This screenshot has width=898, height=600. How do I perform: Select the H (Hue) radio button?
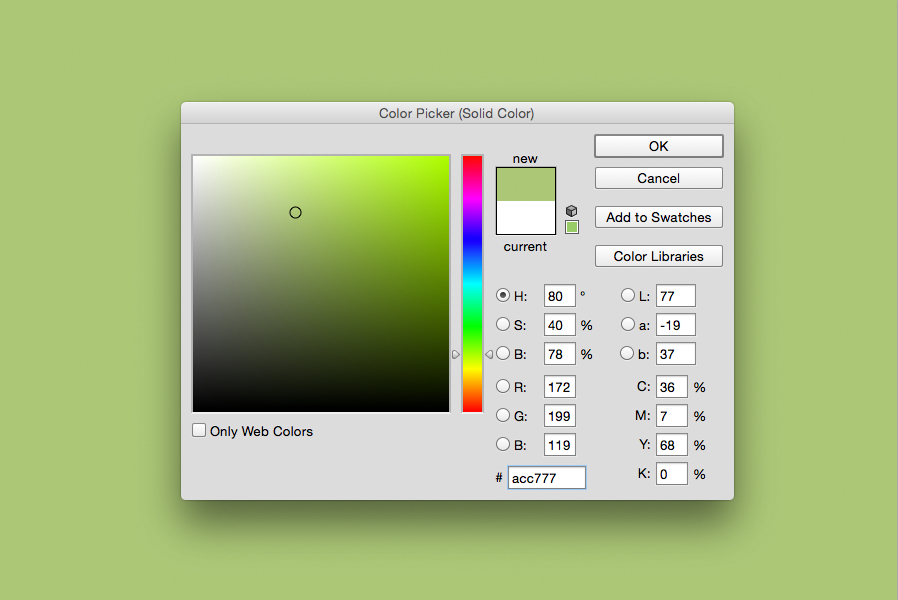click(x=503, y=295)
